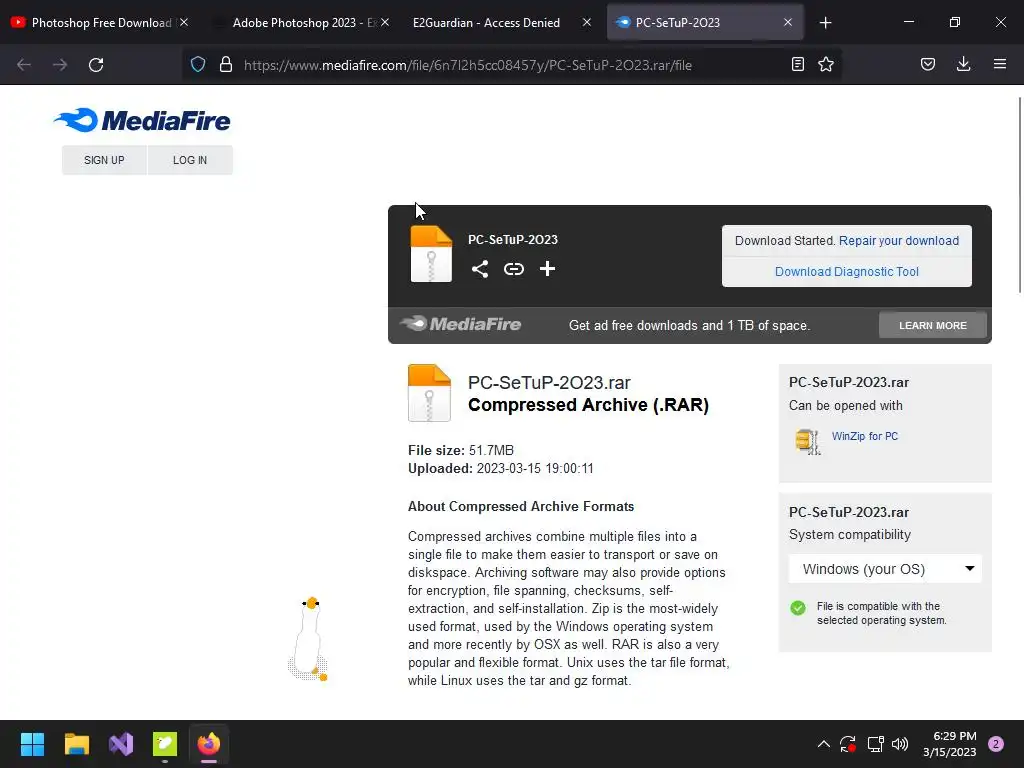Click the volume icon in system tray
Screen dimensions: 1024x768
click(900, 744)
